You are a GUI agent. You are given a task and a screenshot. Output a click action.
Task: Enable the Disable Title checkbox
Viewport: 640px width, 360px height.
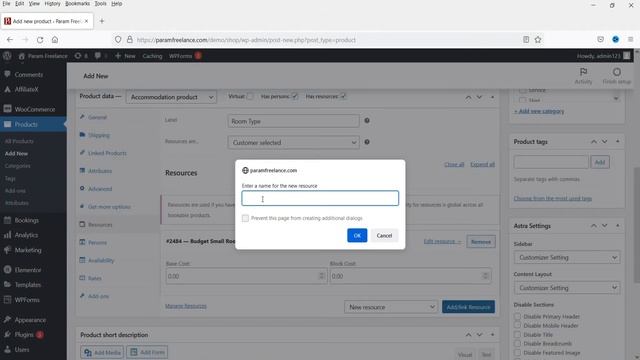click(518, 334)
